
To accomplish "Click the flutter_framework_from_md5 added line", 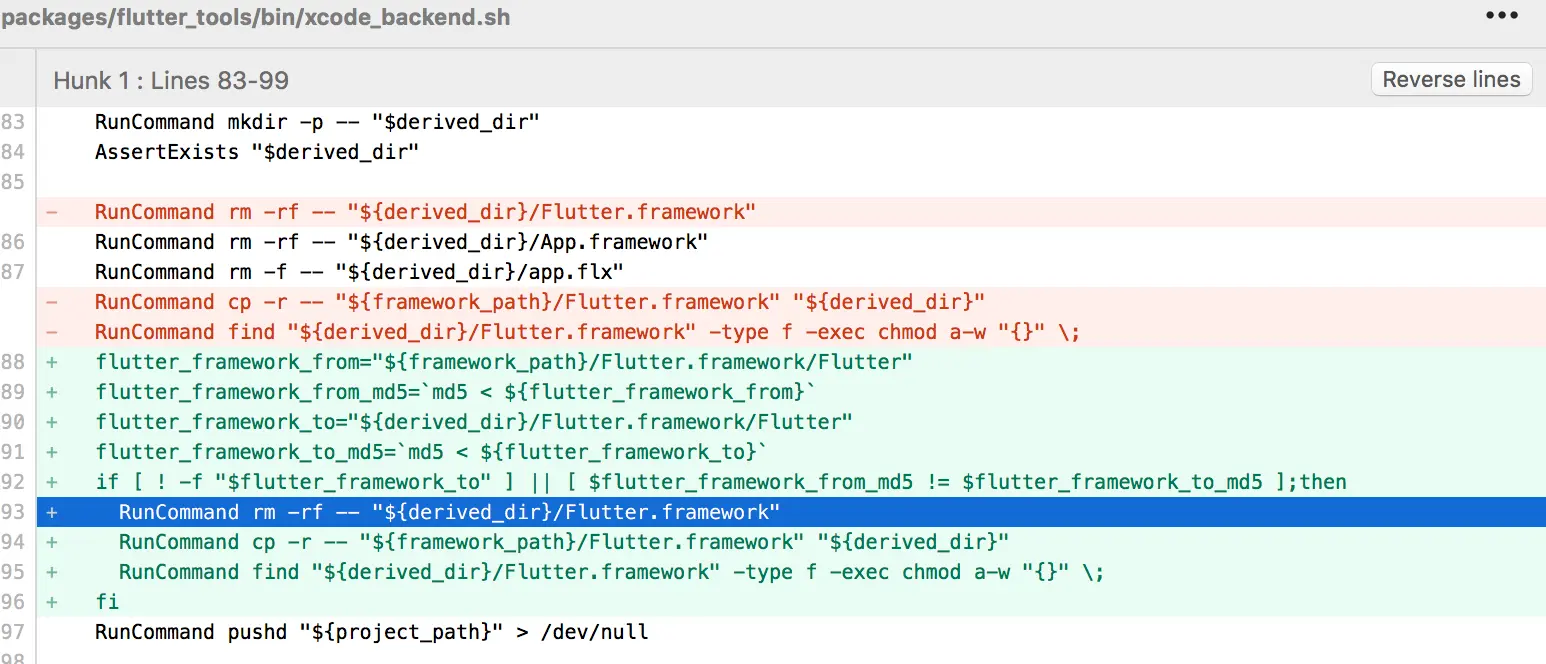I will (400, 391).
